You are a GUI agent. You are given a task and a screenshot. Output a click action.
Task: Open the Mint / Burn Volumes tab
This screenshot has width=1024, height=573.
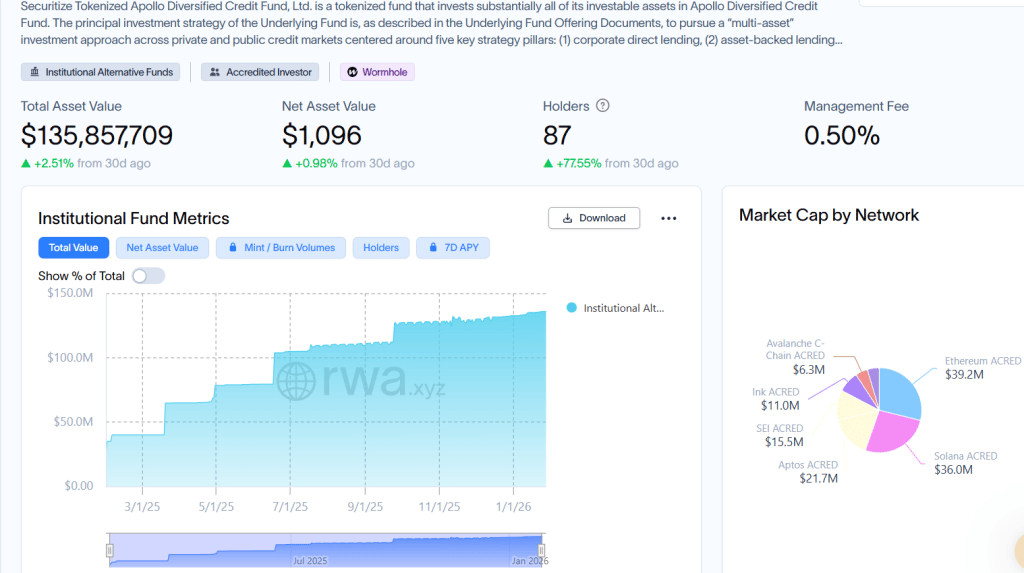tap(281, 248)
